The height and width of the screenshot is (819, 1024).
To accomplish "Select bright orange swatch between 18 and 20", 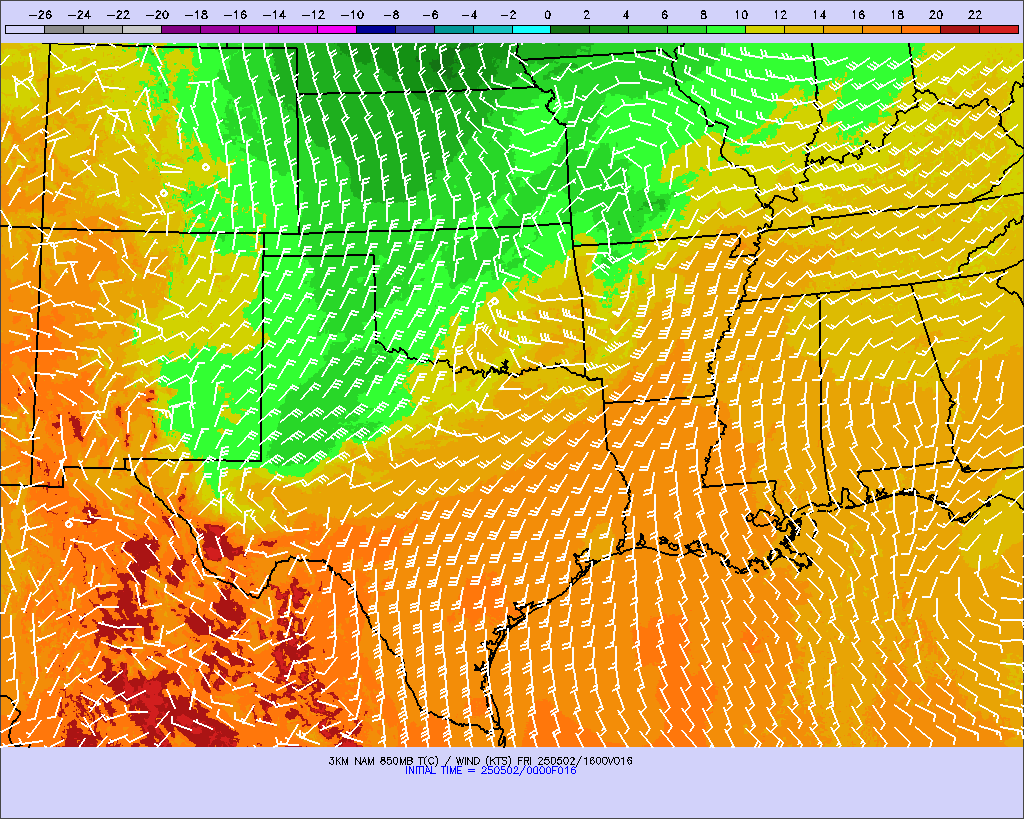I will coord(921,29).
